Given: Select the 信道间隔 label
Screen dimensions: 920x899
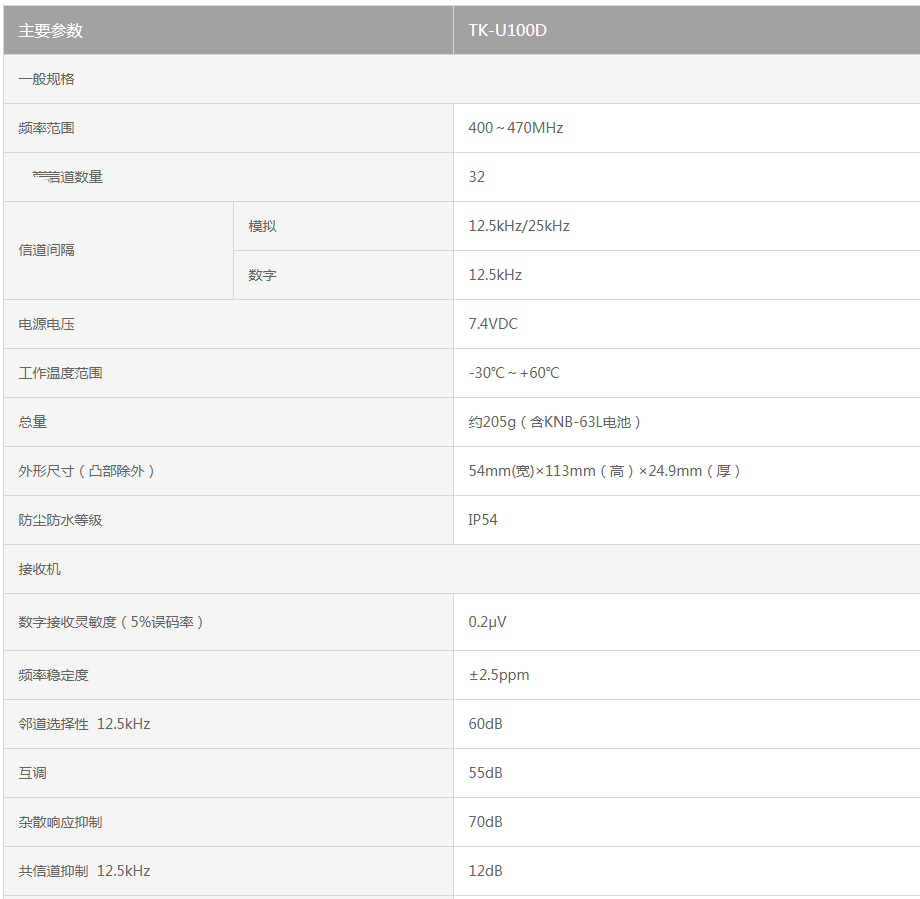Looking at the screenshot, I should (46, 251).
